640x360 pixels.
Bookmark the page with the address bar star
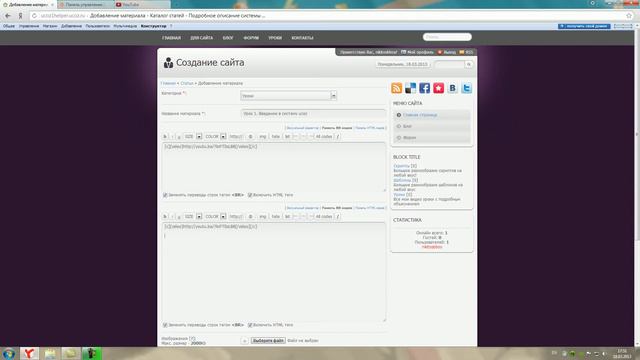pyautogui.click(x=629, y=16)
